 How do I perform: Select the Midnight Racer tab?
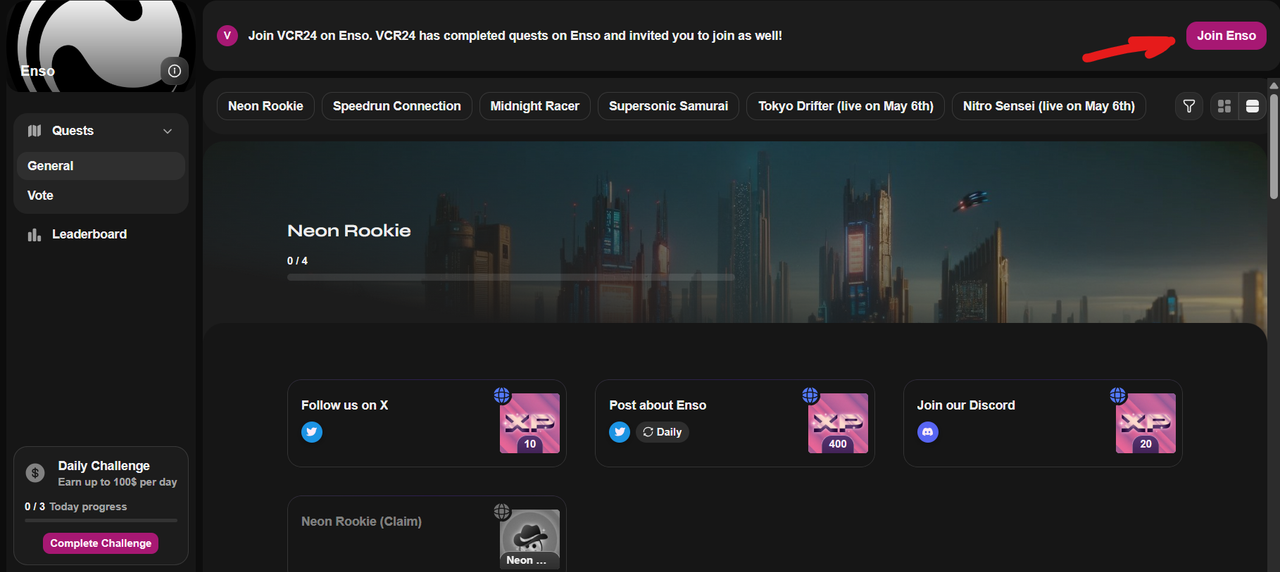coord(535,106)
